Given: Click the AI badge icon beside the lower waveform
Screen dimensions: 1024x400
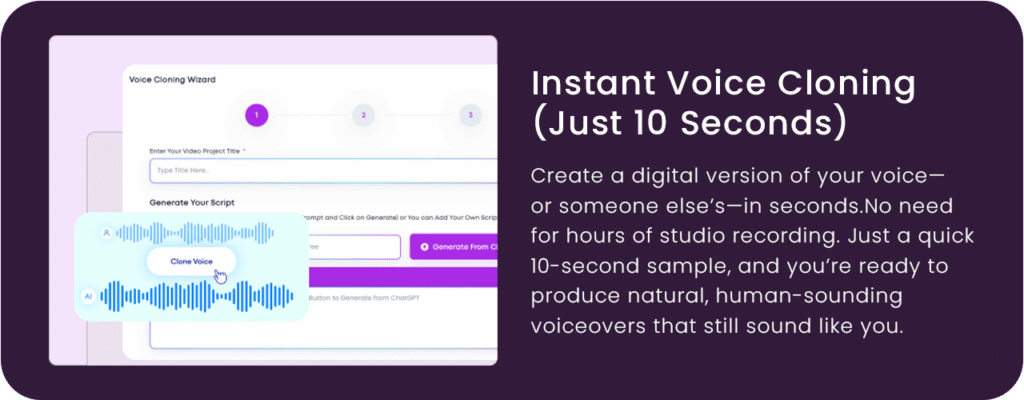Looking at the screenshot, I should [x=88, y=296].
